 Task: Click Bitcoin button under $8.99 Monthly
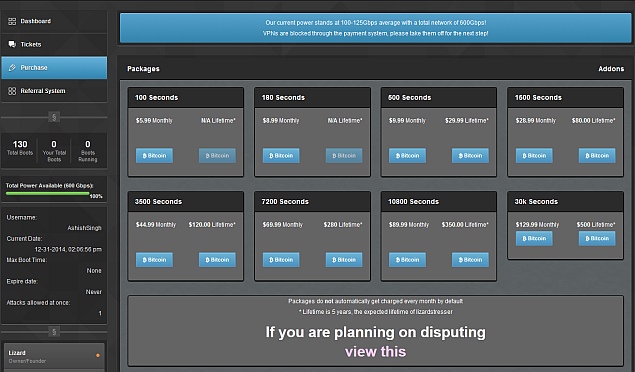pyautogui.click(x=281, y=155)
